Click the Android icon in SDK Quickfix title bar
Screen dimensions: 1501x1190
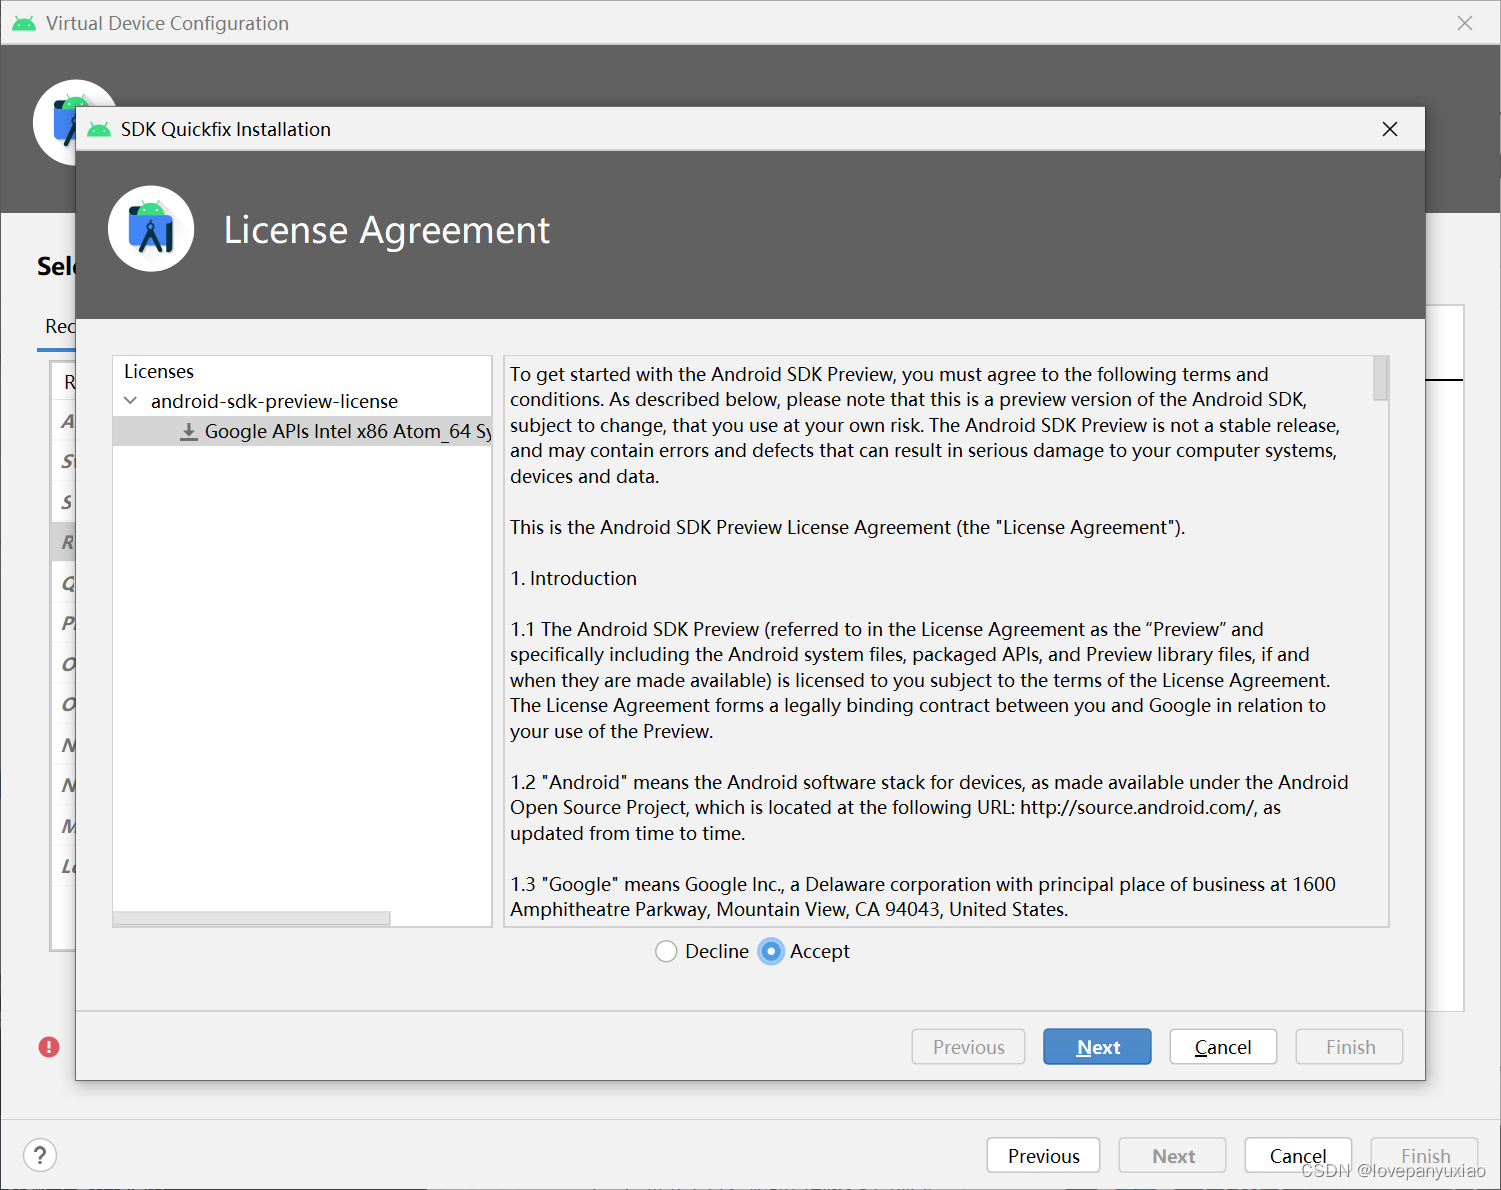pyautogui.click(x=99, y=129)
